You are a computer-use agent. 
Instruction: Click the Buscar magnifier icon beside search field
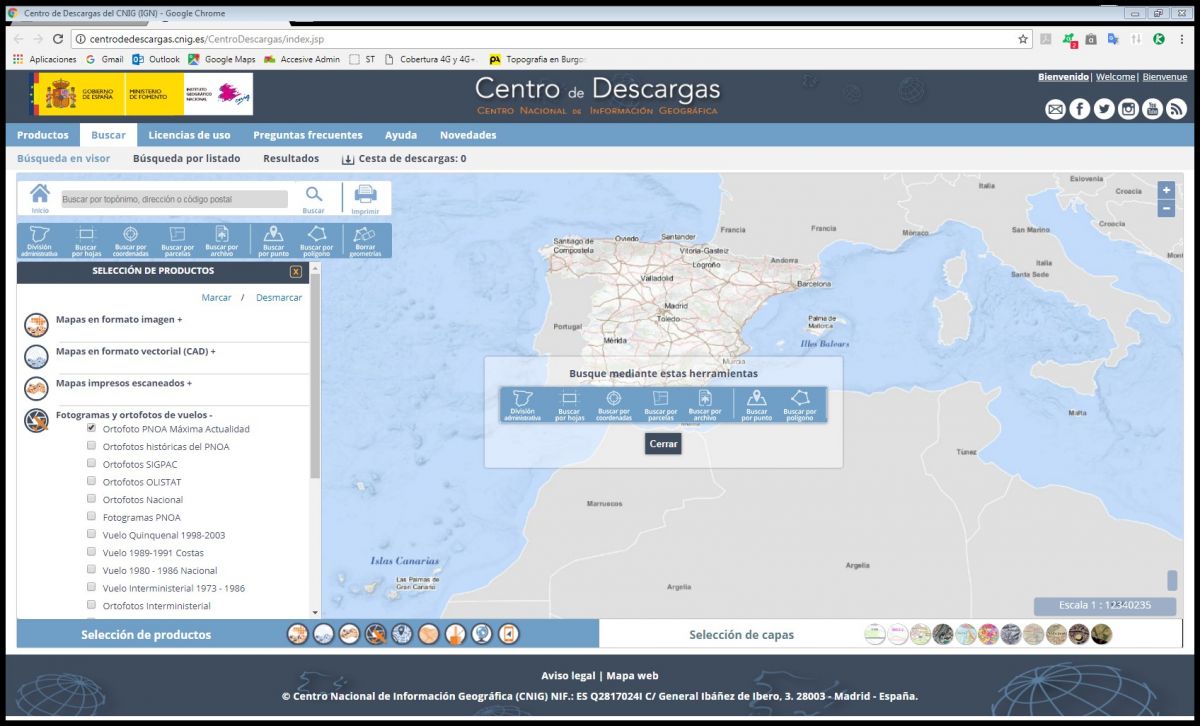(314, 198)
